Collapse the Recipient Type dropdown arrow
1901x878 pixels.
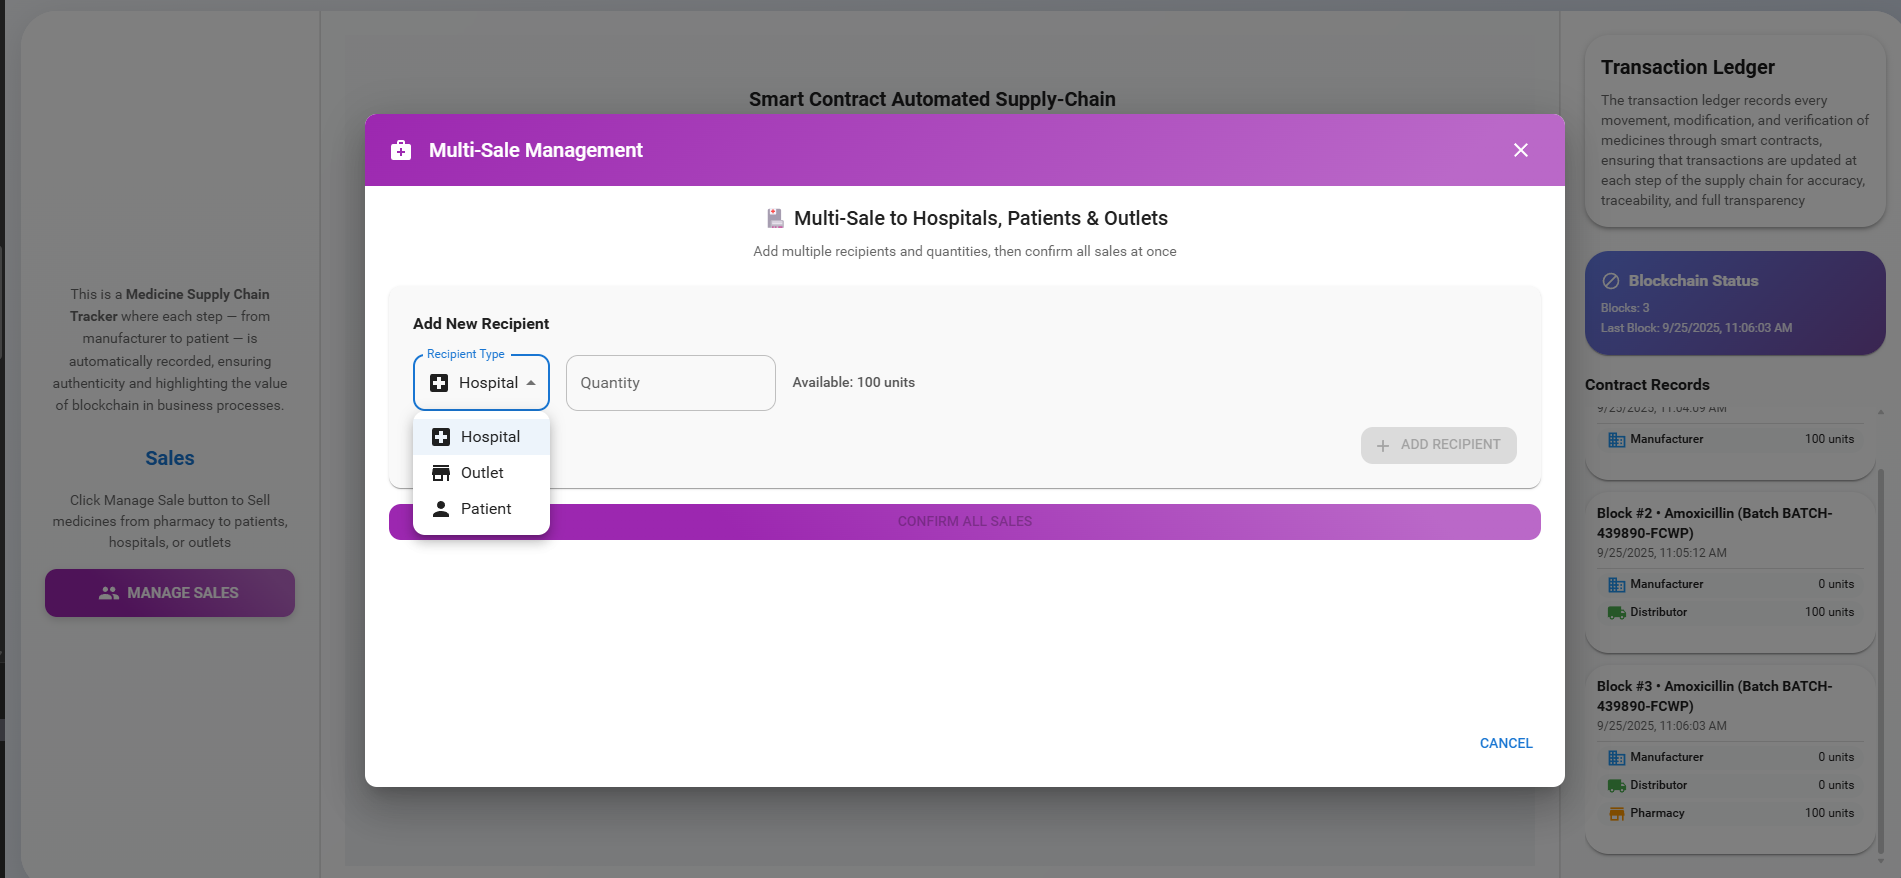531,383
